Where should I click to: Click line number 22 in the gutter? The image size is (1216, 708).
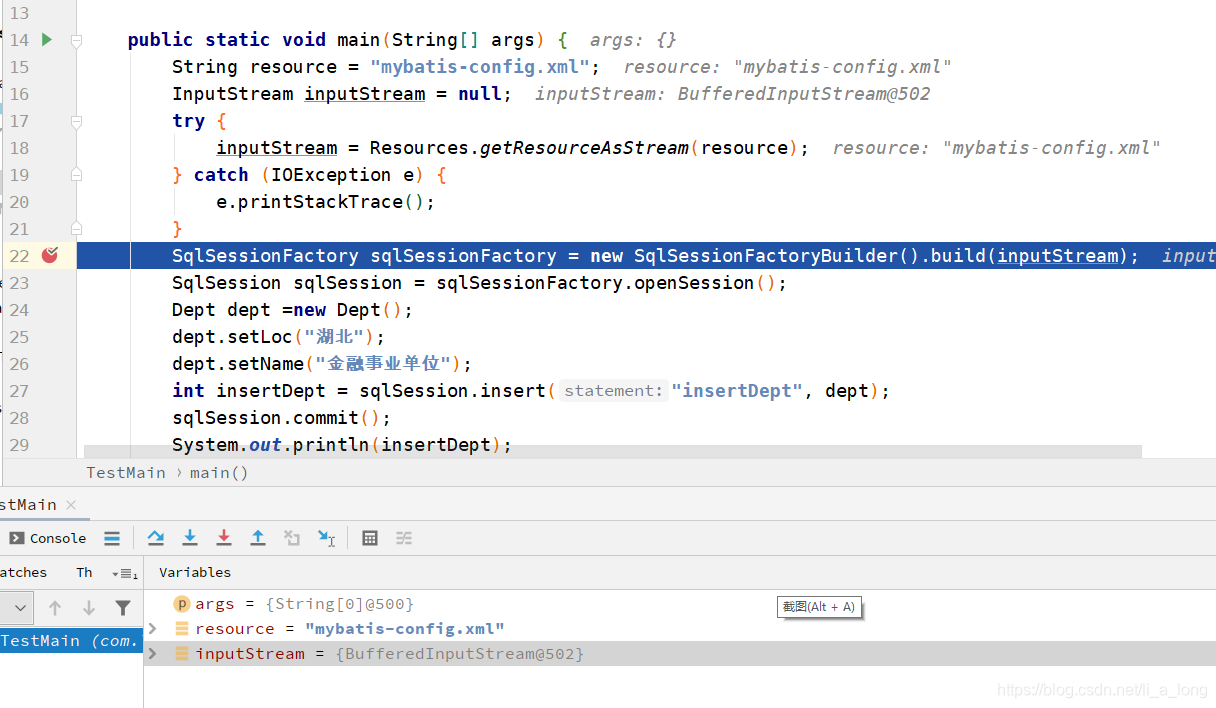[19, 256]
